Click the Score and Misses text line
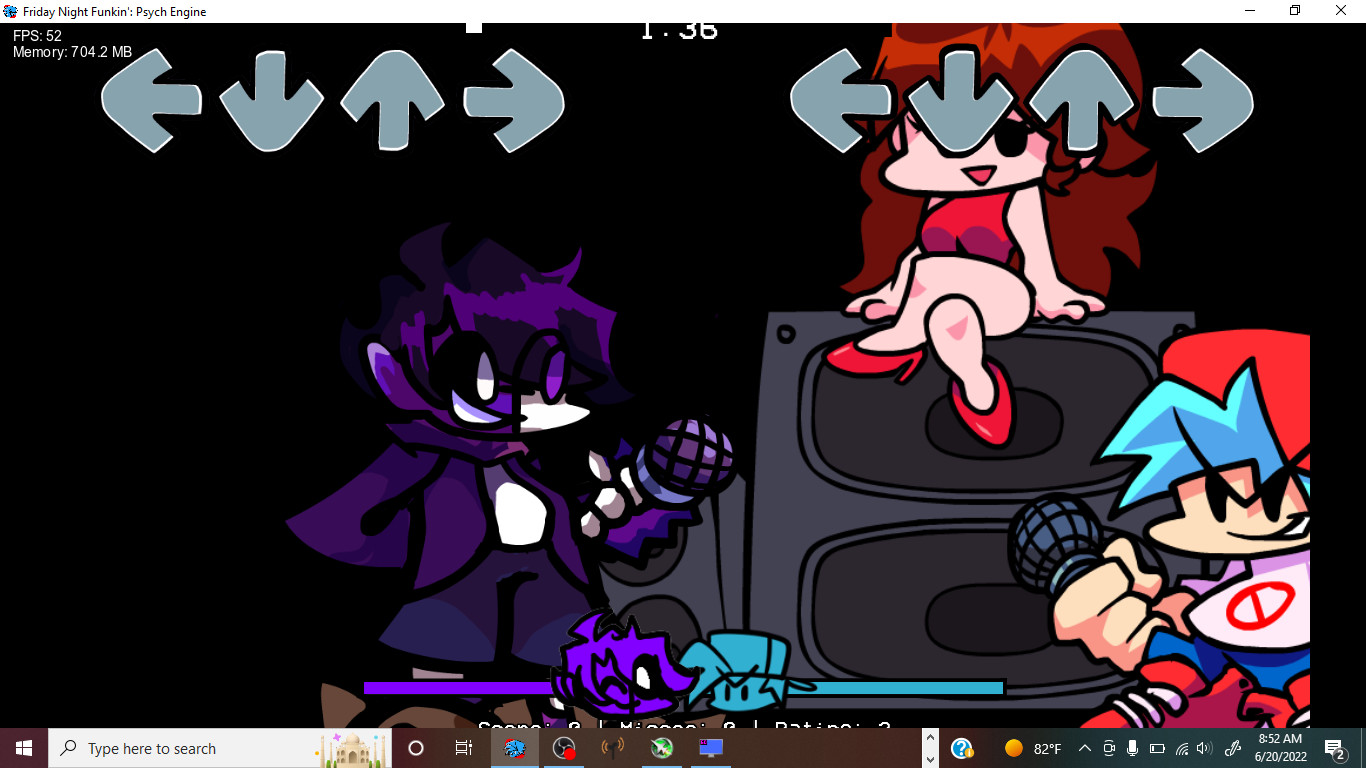This screenshot has width=1366, height=768. [684, 724]
